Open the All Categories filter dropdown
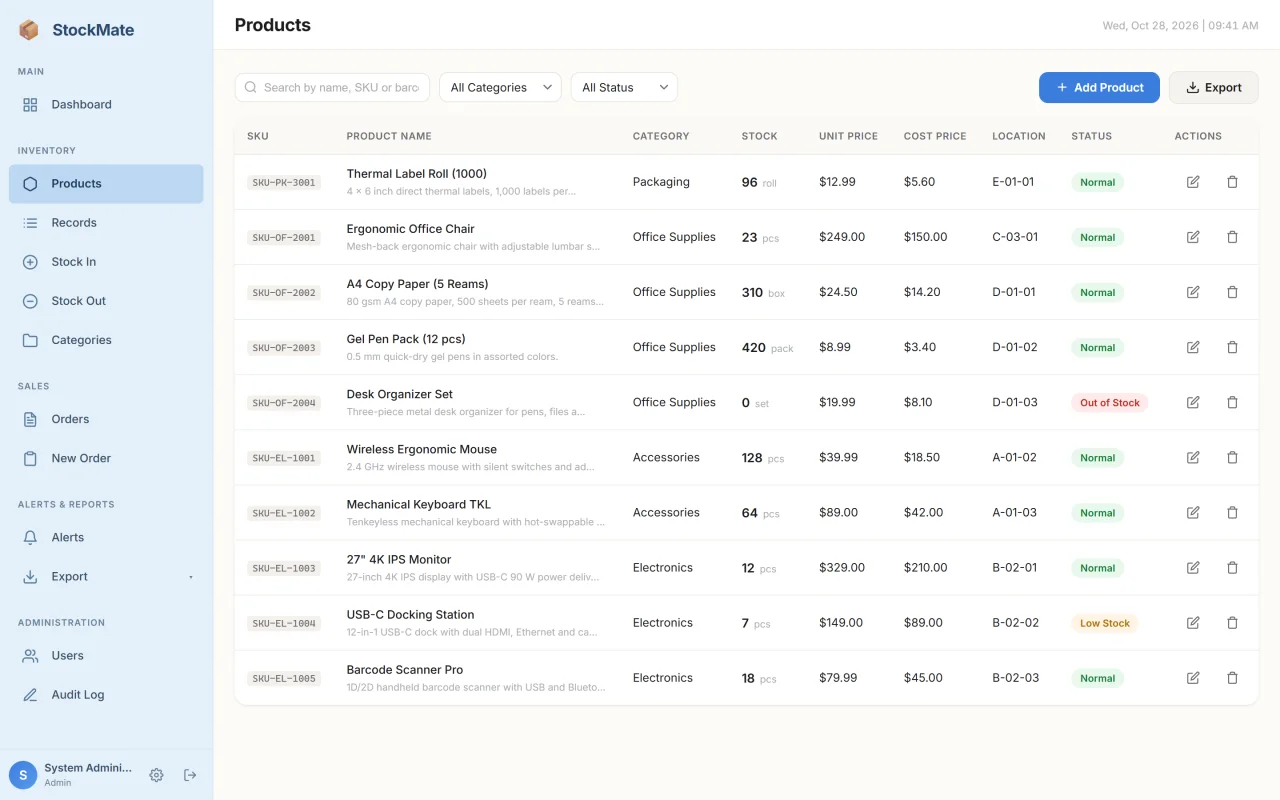Screen dimensions: 1280x800 pyautogui.click(x=500, y=87)
